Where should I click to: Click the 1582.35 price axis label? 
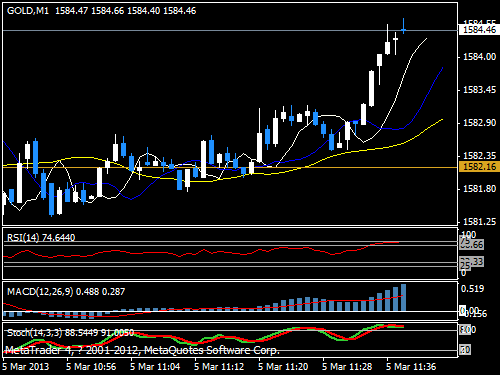(x=479, y=156)
